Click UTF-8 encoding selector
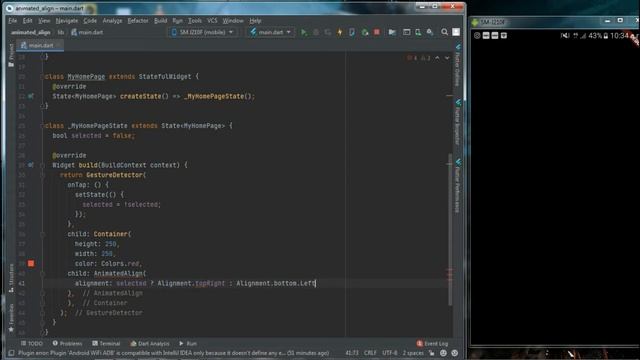 [x=389, y=353]
